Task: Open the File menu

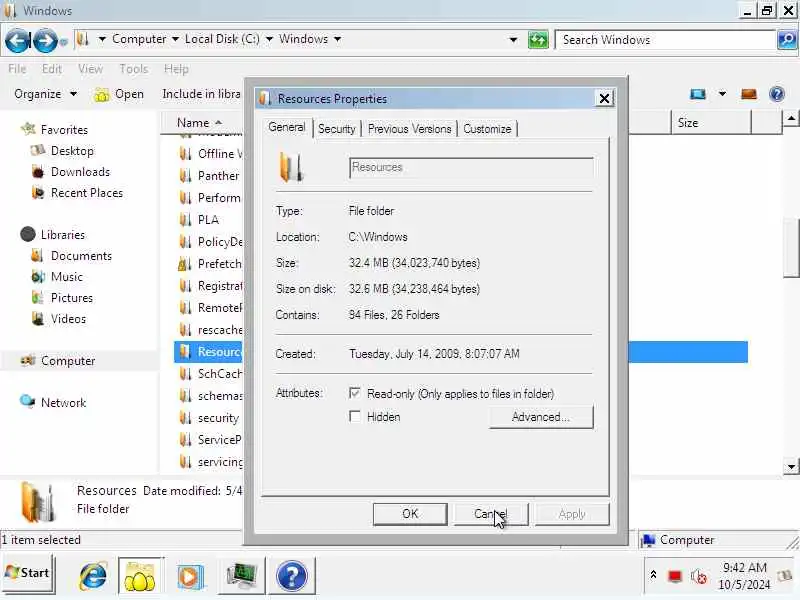Action: [x=17, y=69]
